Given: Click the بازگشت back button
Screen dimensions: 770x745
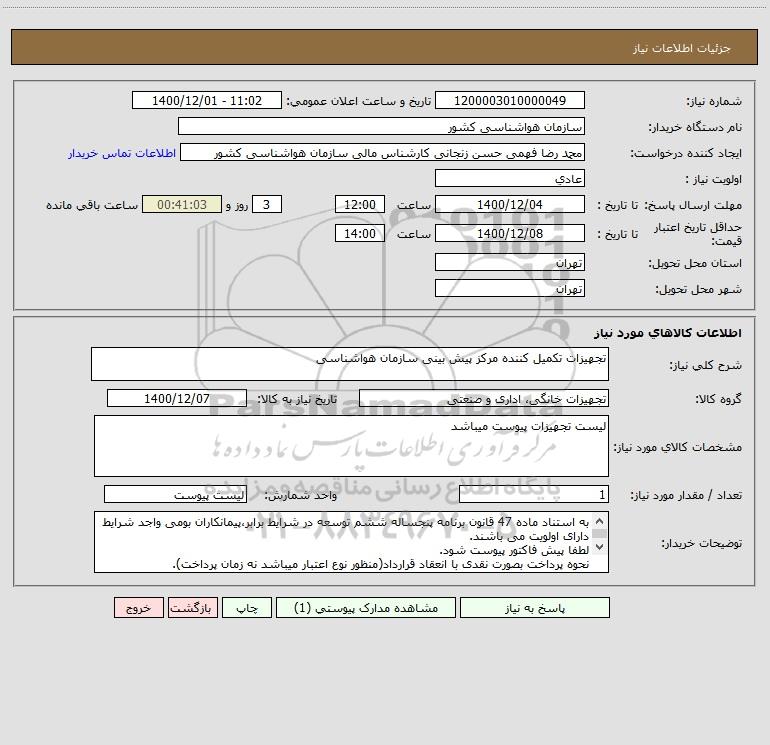Looking at the screenshot, I should tap(192, 608).
